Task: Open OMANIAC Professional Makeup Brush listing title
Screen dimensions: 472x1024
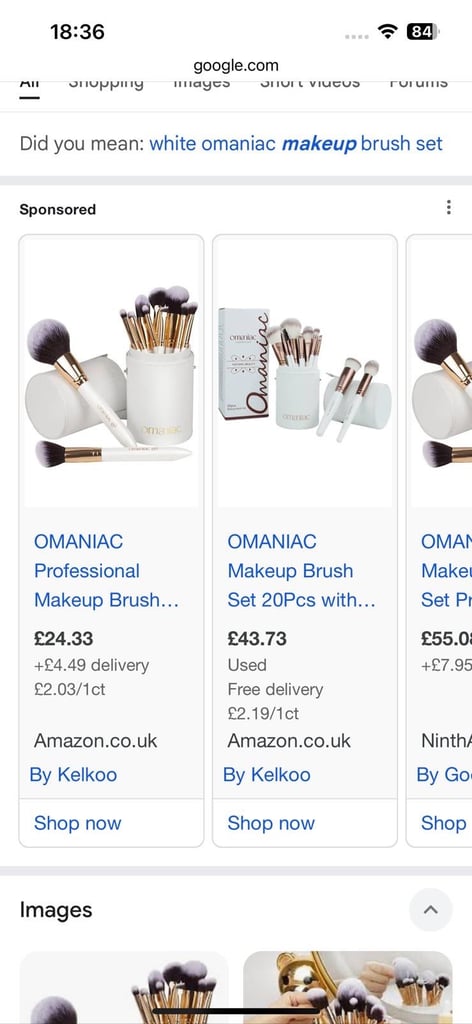Action: (x=106, y=571)
